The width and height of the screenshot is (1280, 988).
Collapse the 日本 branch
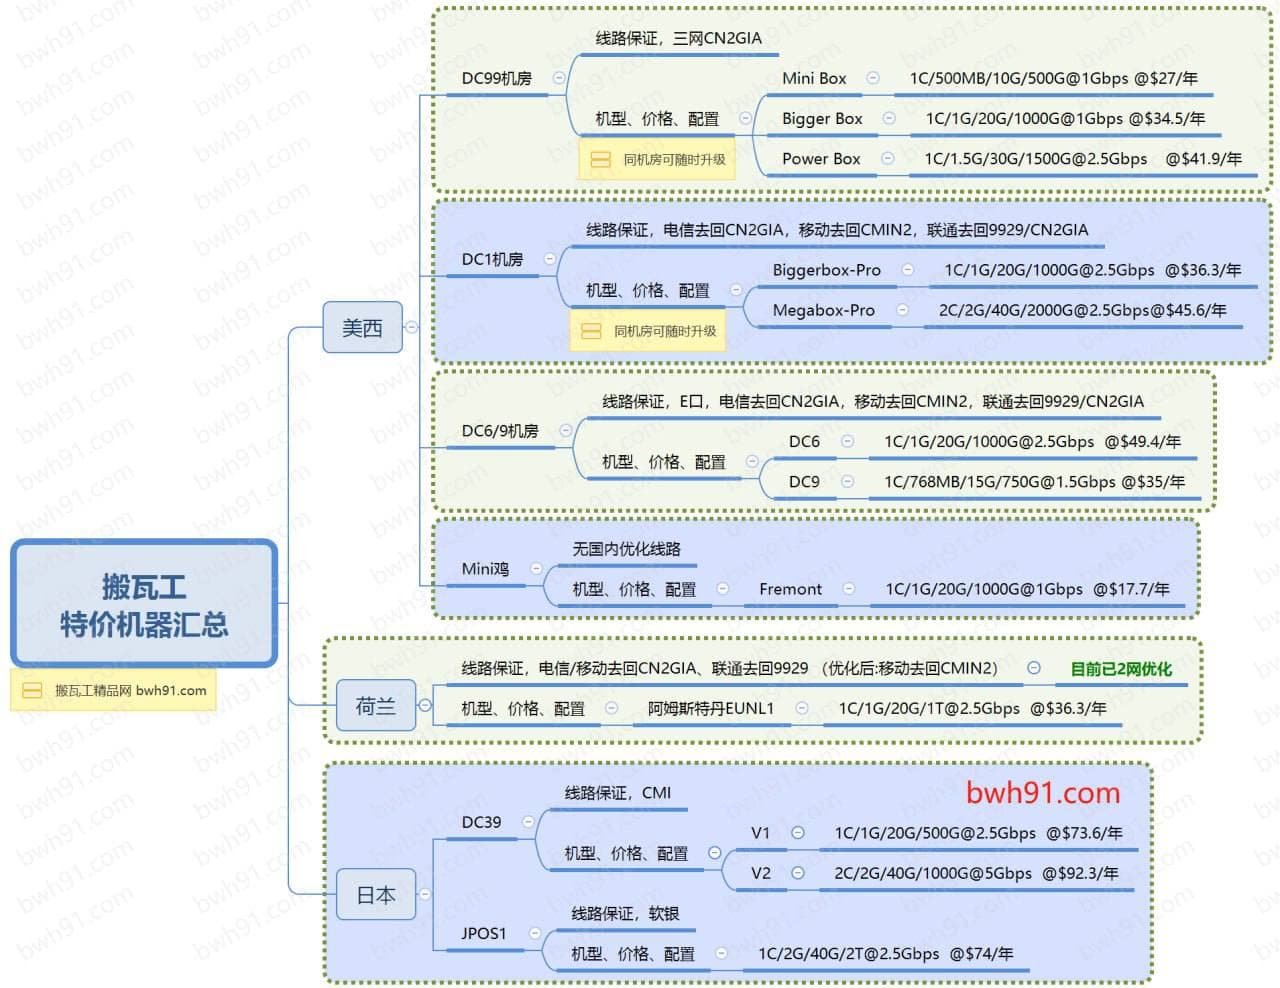click(425, 894)
